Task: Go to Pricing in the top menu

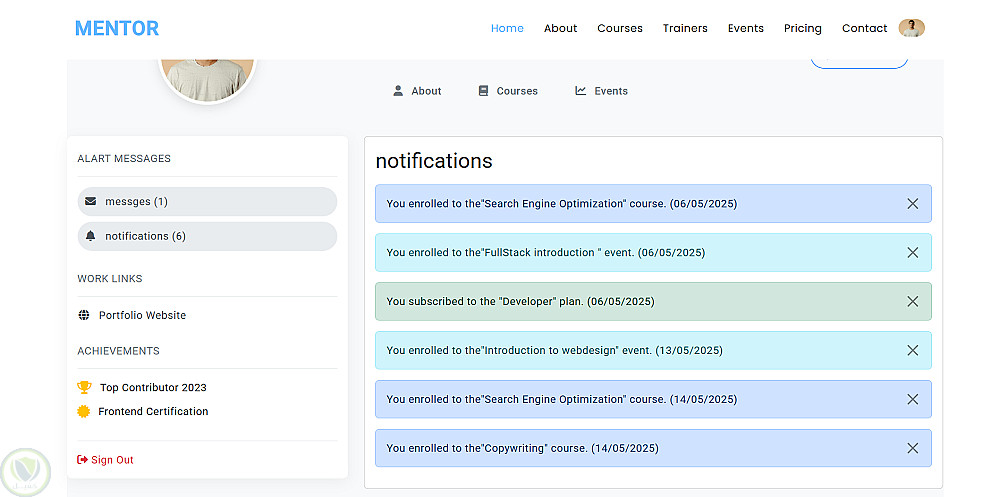Action: click(802, 28)
